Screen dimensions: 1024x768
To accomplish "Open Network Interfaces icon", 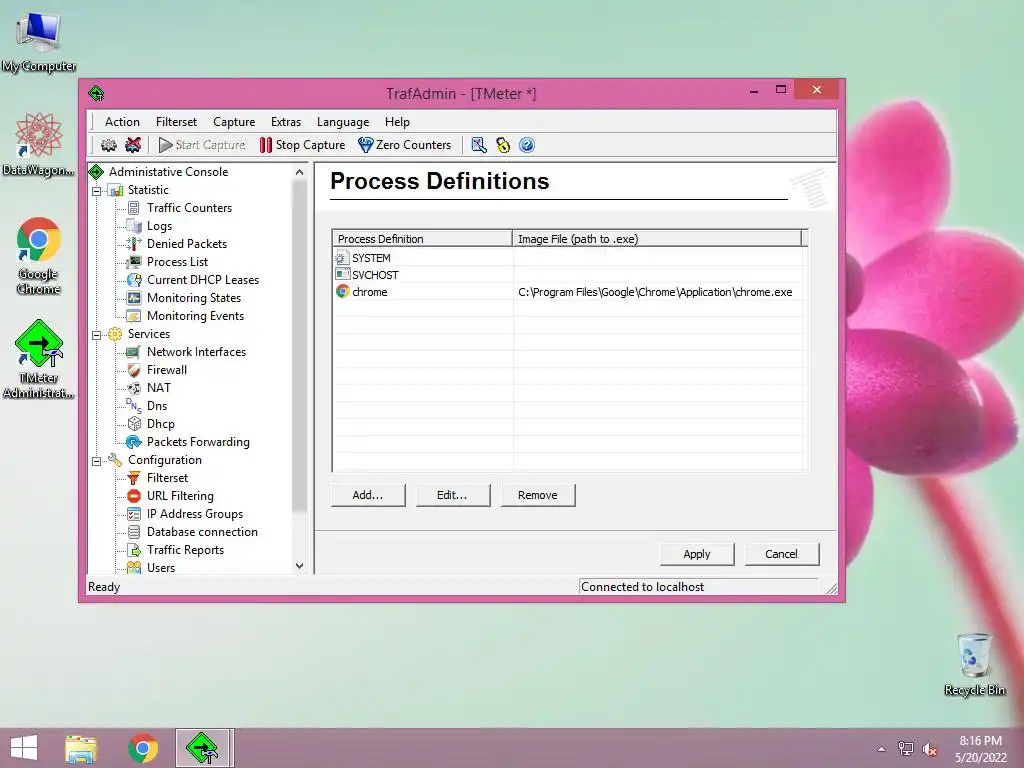I will pyautogui.click(x=133, y=352).
